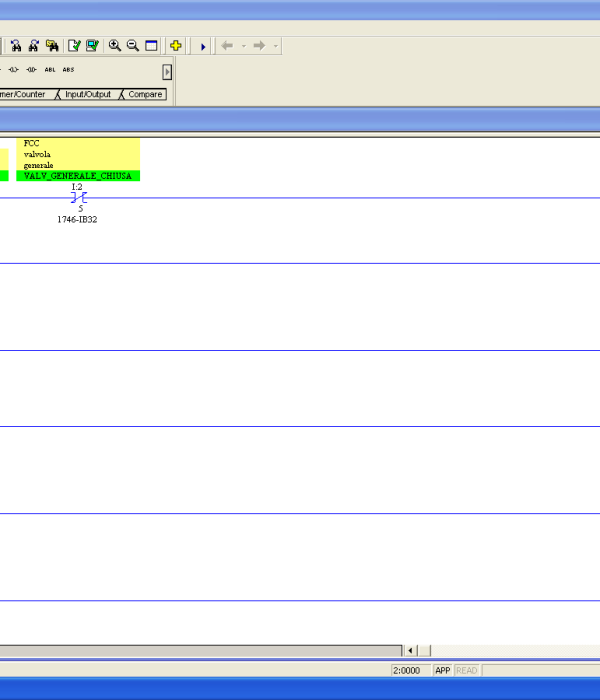
Task: Click the Zoom In magnifier icon
Action: [x=115, y=46]
